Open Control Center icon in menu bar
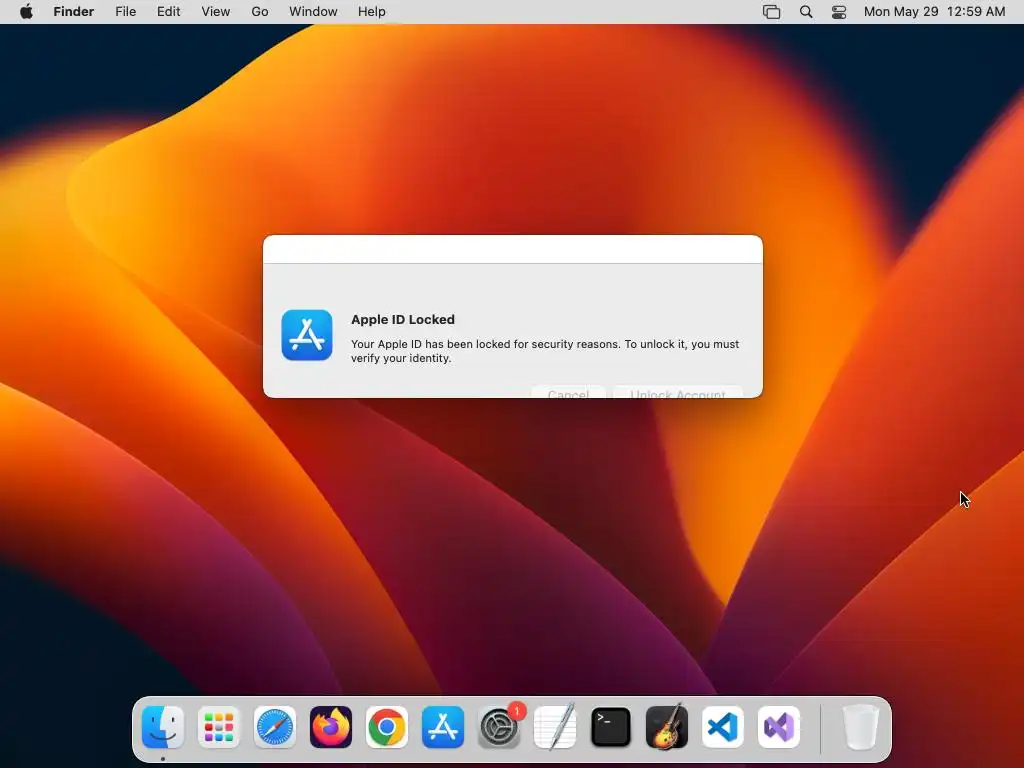This screenshot has width=1024, height=768. (839, 12)
